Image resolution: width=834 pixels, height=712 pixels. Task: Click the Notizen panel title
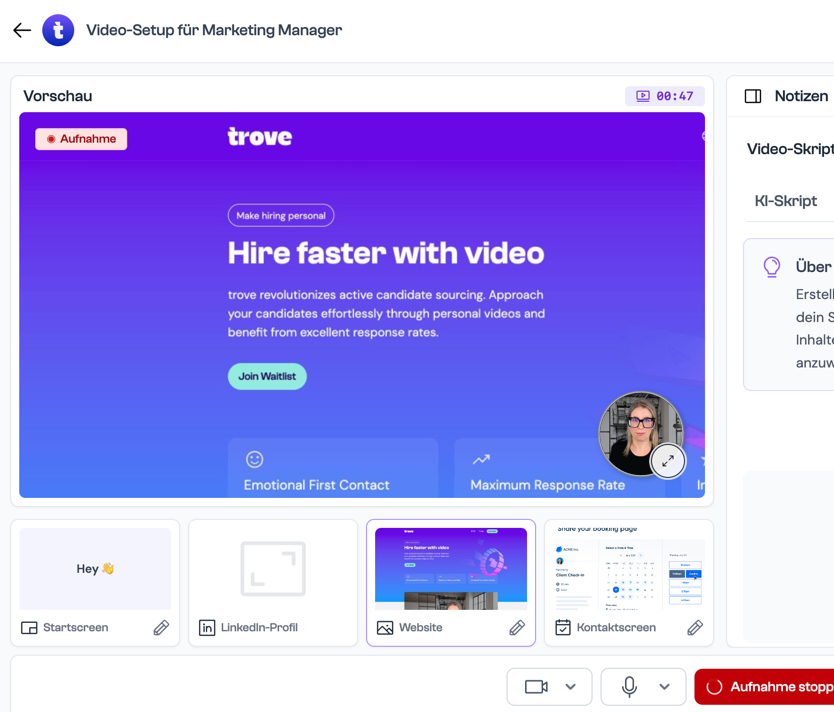point(801,96)
